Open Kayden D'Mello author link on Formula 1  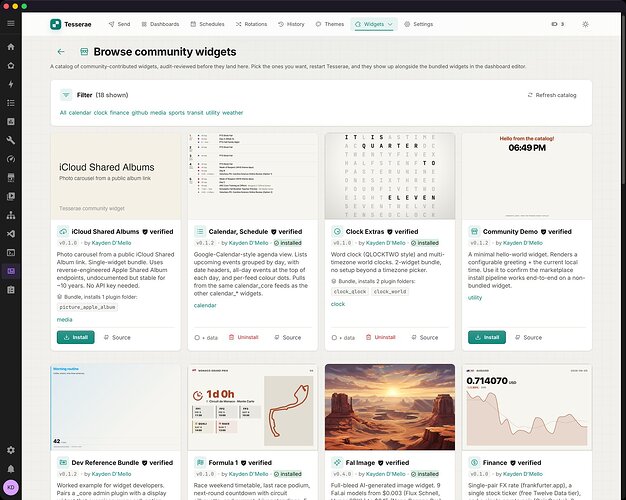[x=248, y=474]
